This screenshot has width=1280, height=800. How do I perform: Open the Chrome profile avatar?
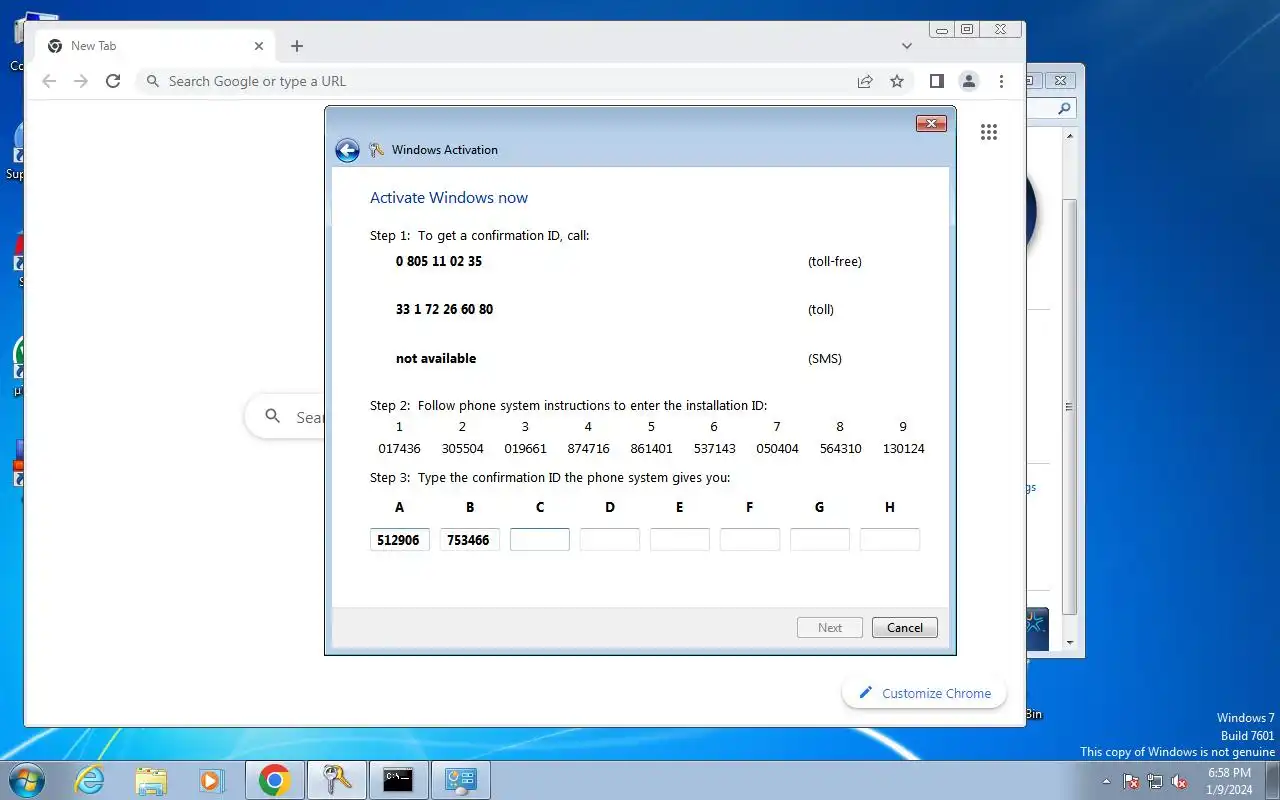pos(968,81)
